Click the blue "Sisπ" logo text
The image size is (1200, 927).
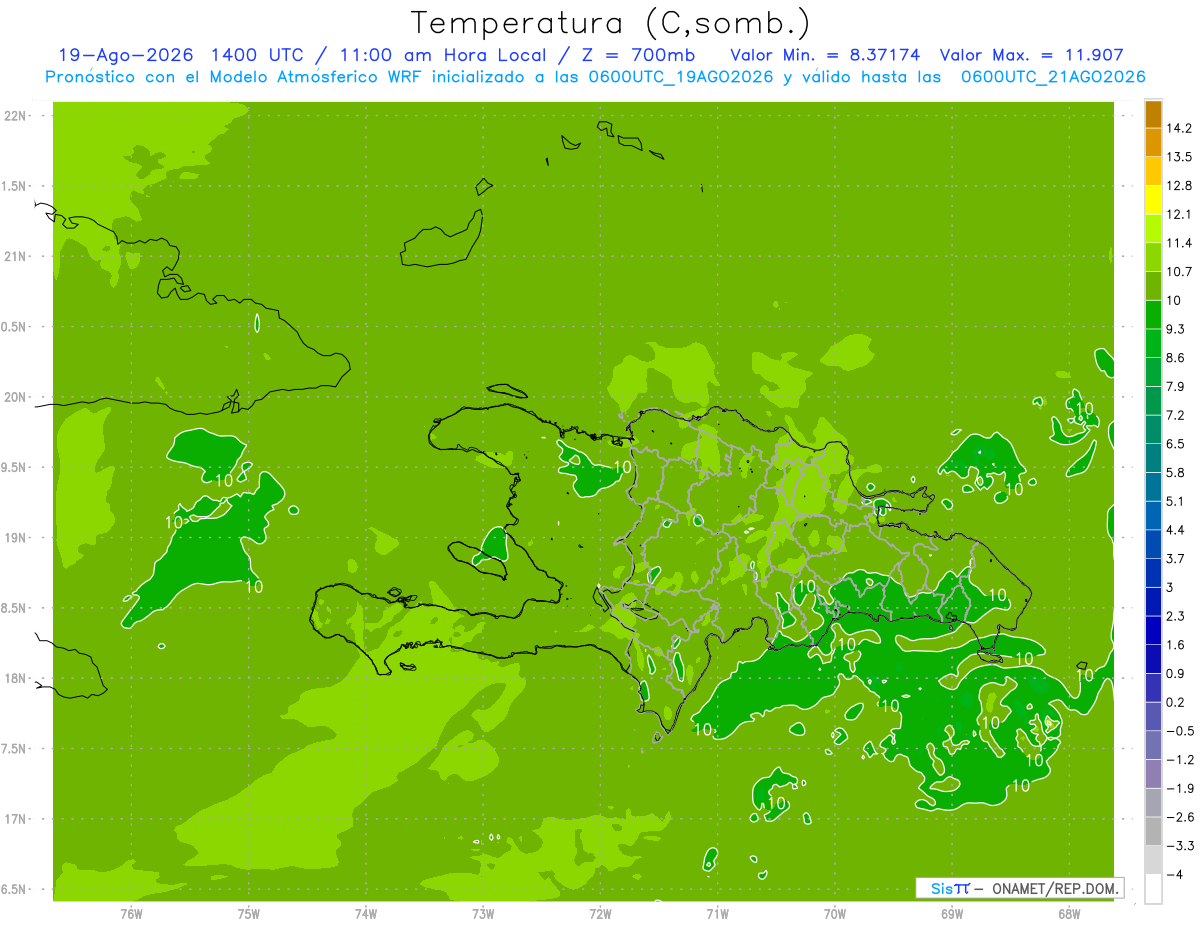point(949,888)
